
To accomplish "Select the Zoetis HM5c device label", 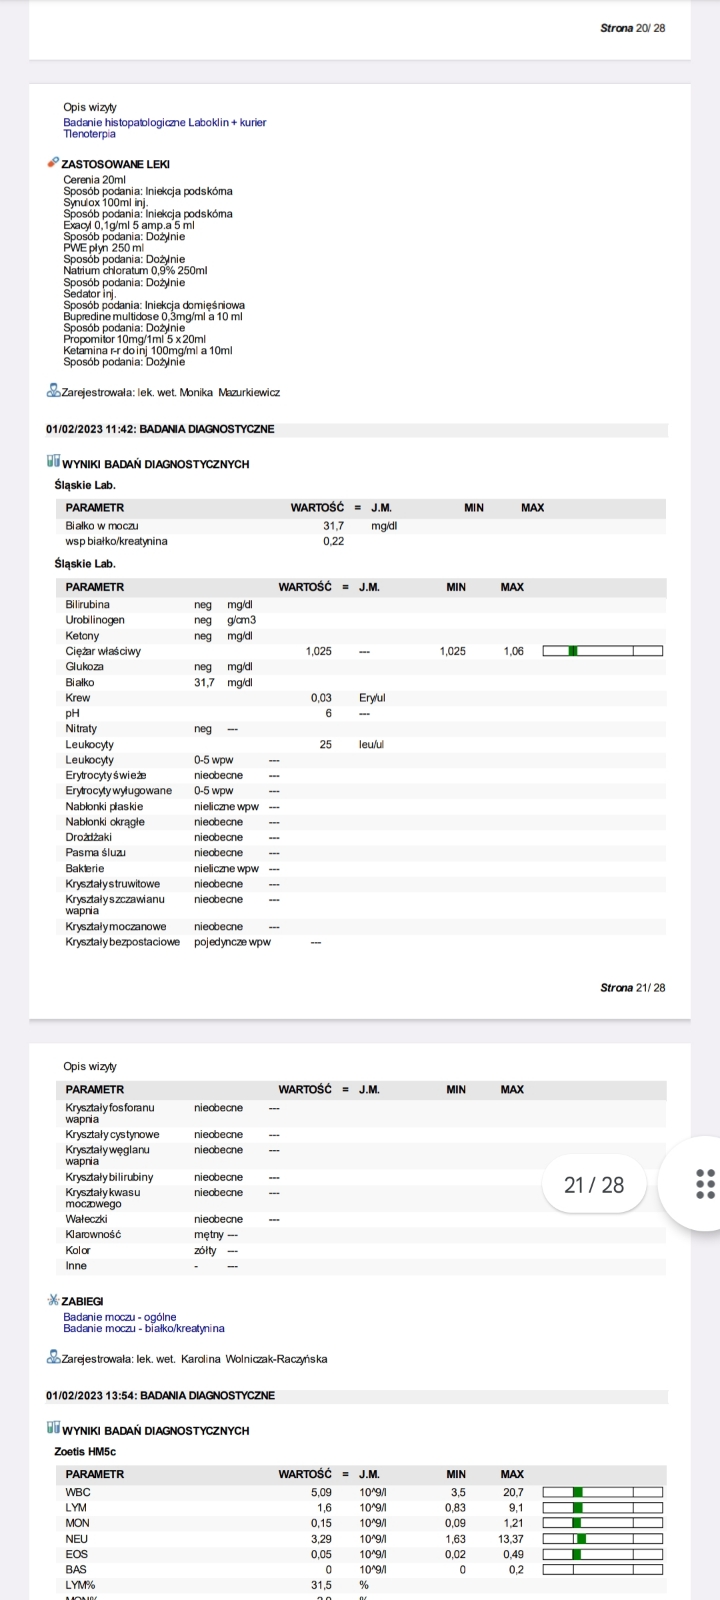I will pyautogui.click(x=85, y=1451).
